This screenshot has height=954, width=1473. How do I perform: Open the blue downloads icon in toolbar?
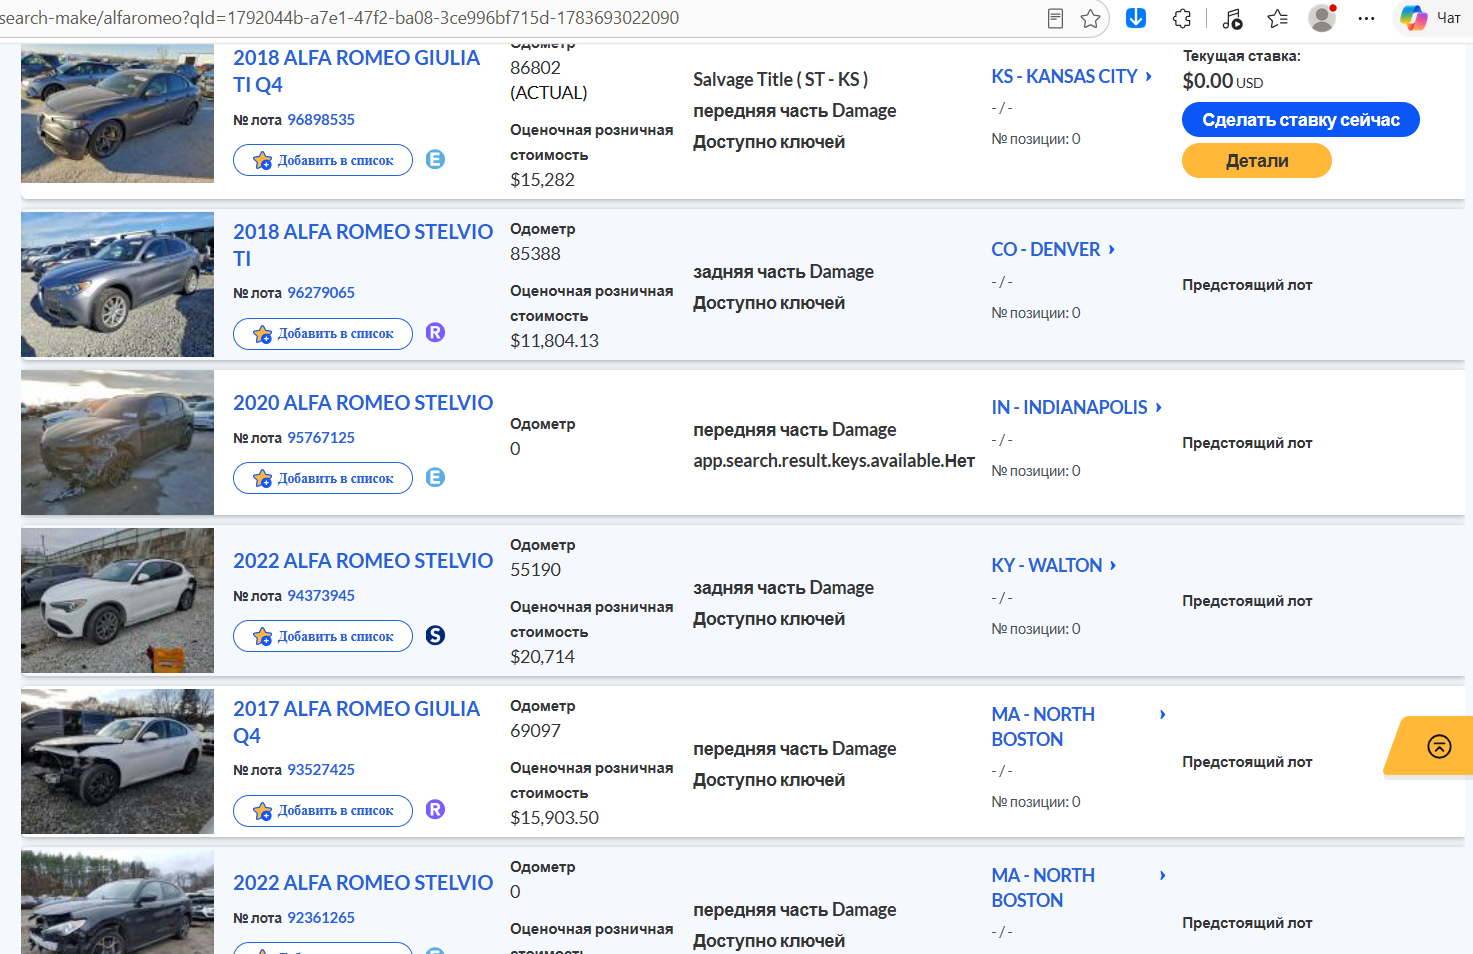pos(1136,18)
